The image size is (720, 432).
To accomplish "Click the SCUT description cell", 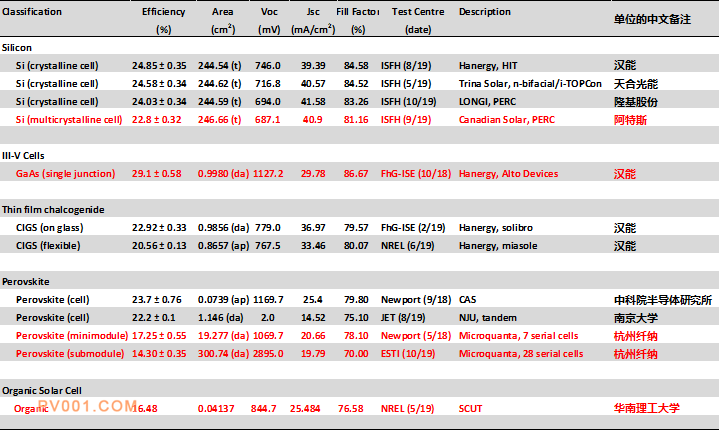I will coord(470,409).
